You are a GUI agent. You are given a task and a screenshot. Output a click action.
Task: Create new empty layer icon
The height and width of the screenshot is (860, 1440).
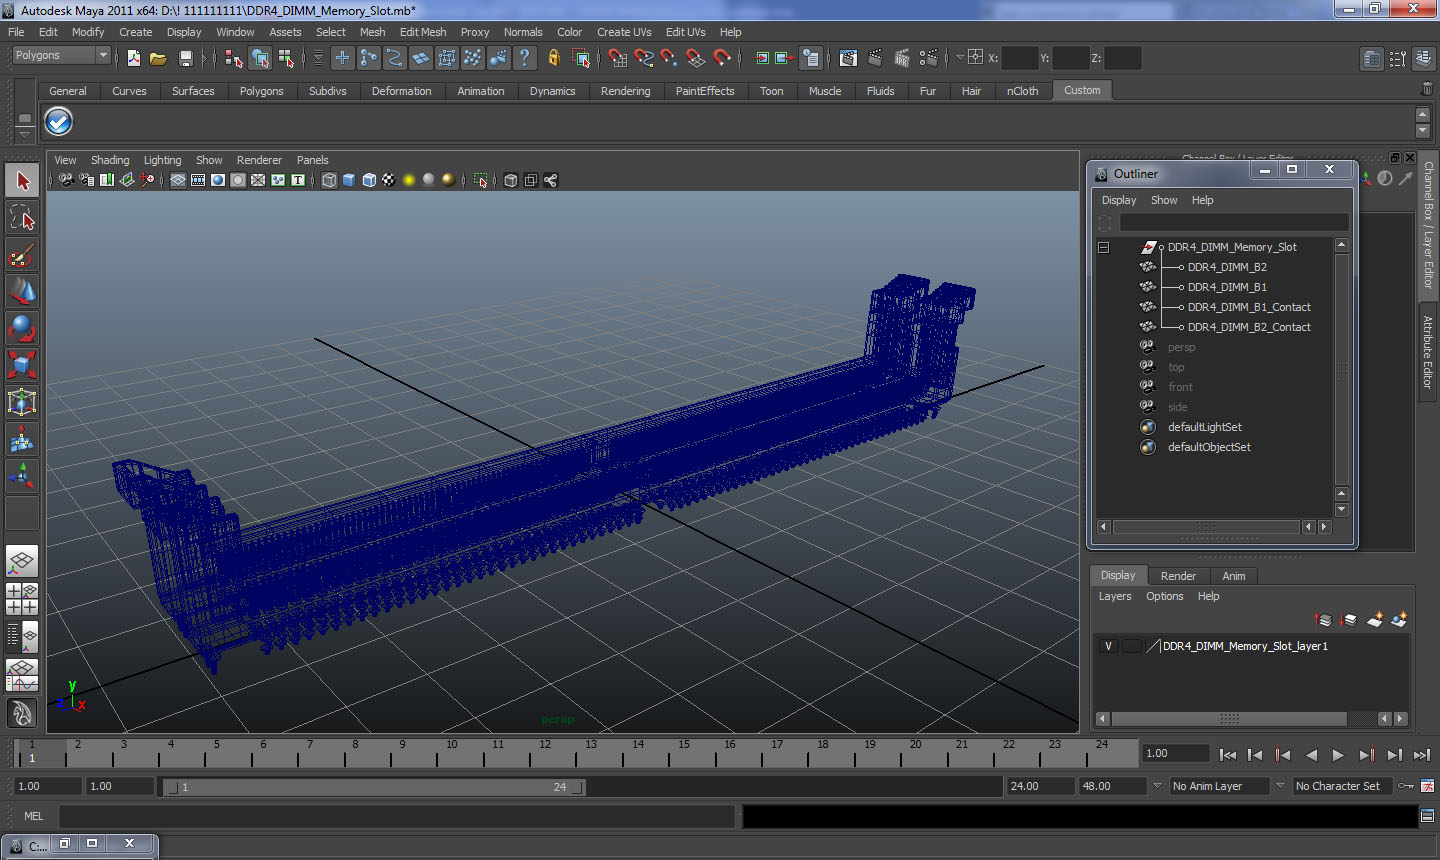tap(1375, 620)
